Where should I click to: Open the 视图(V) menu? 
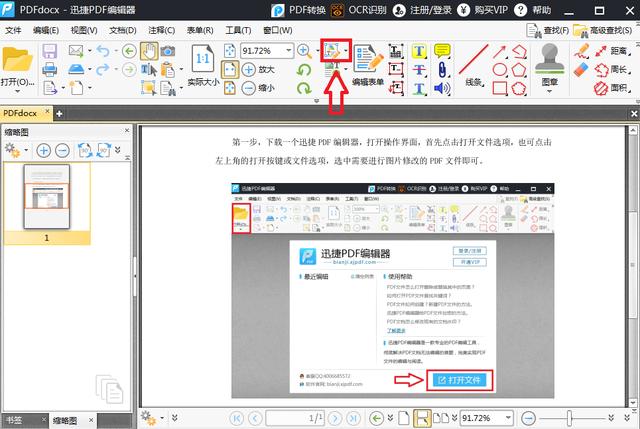[x=84, y=30]
